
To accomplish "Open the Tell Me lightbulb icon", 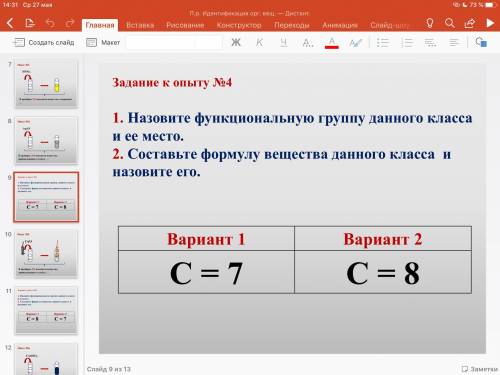I will pos(430,23).
